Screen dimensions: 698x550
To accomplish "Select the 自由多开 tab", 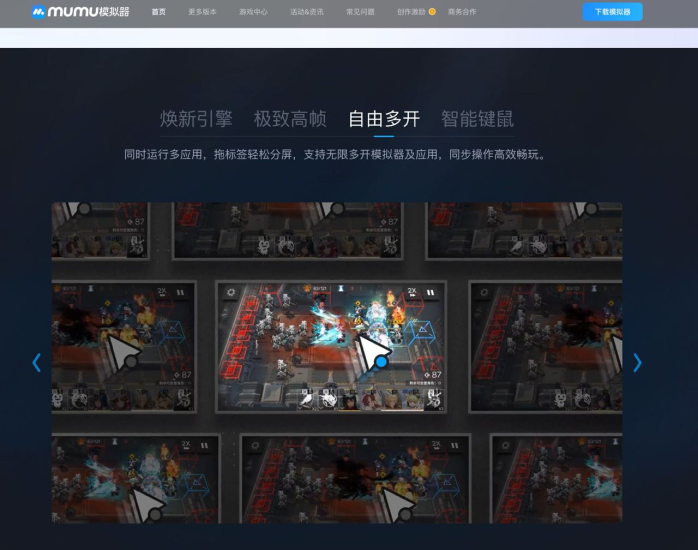I will (x=384, y=119).
